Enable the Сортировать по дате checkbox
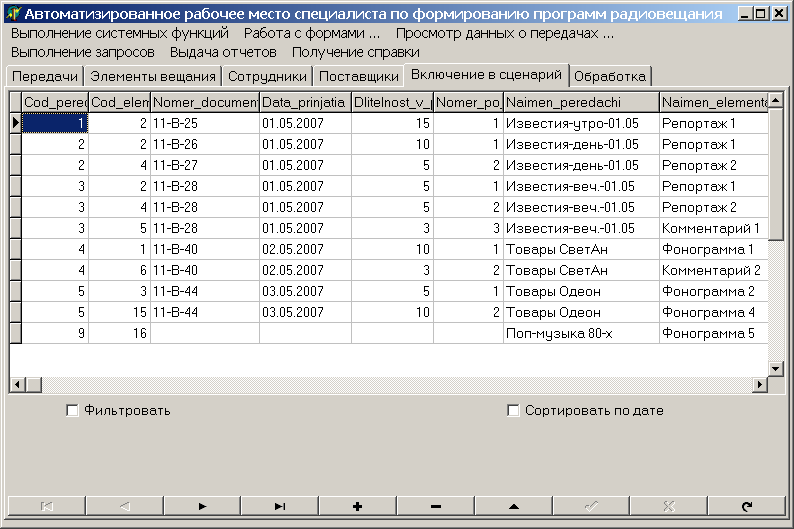794x529 pixels. point(513,411)
